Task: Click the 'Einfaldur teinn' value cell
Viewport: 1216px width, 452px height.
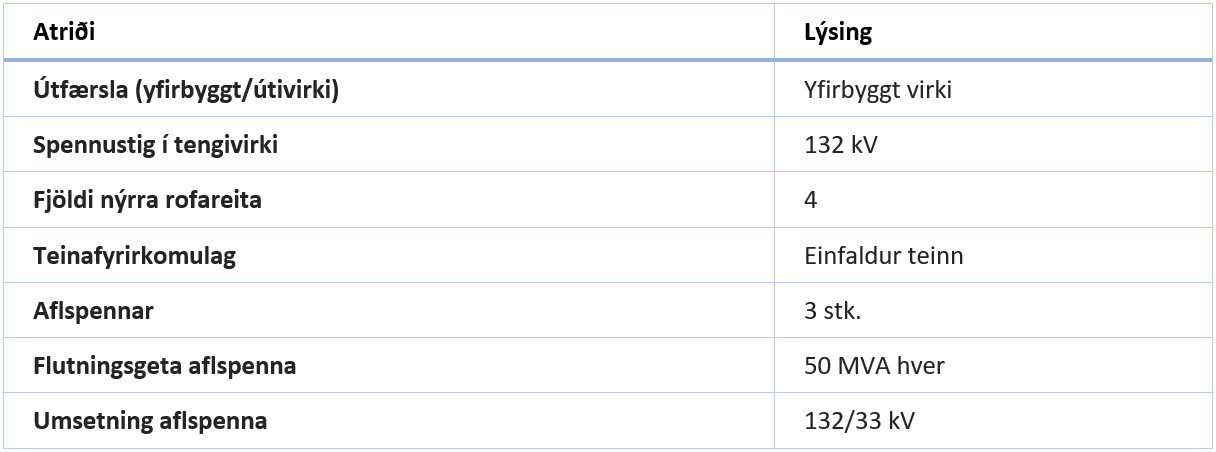Action: tap(883, 256)
